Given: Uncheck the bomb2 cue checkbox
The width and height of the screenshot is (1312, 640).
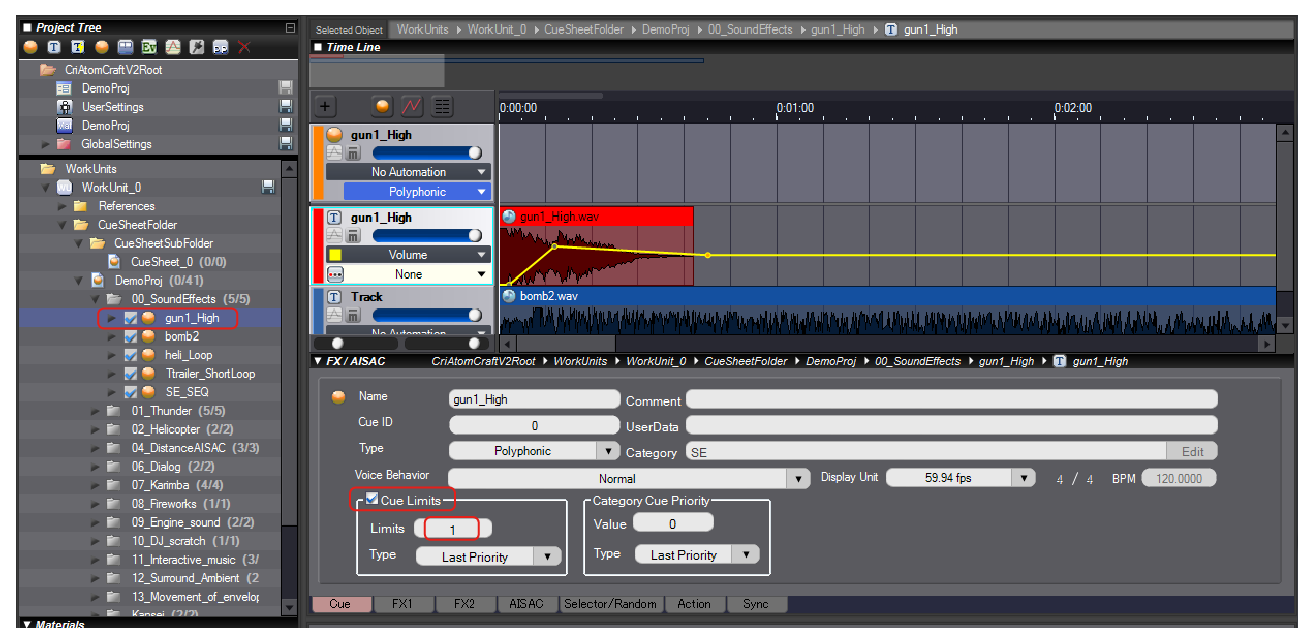Looking at the screenshot, I should click(x=131, y=337).
